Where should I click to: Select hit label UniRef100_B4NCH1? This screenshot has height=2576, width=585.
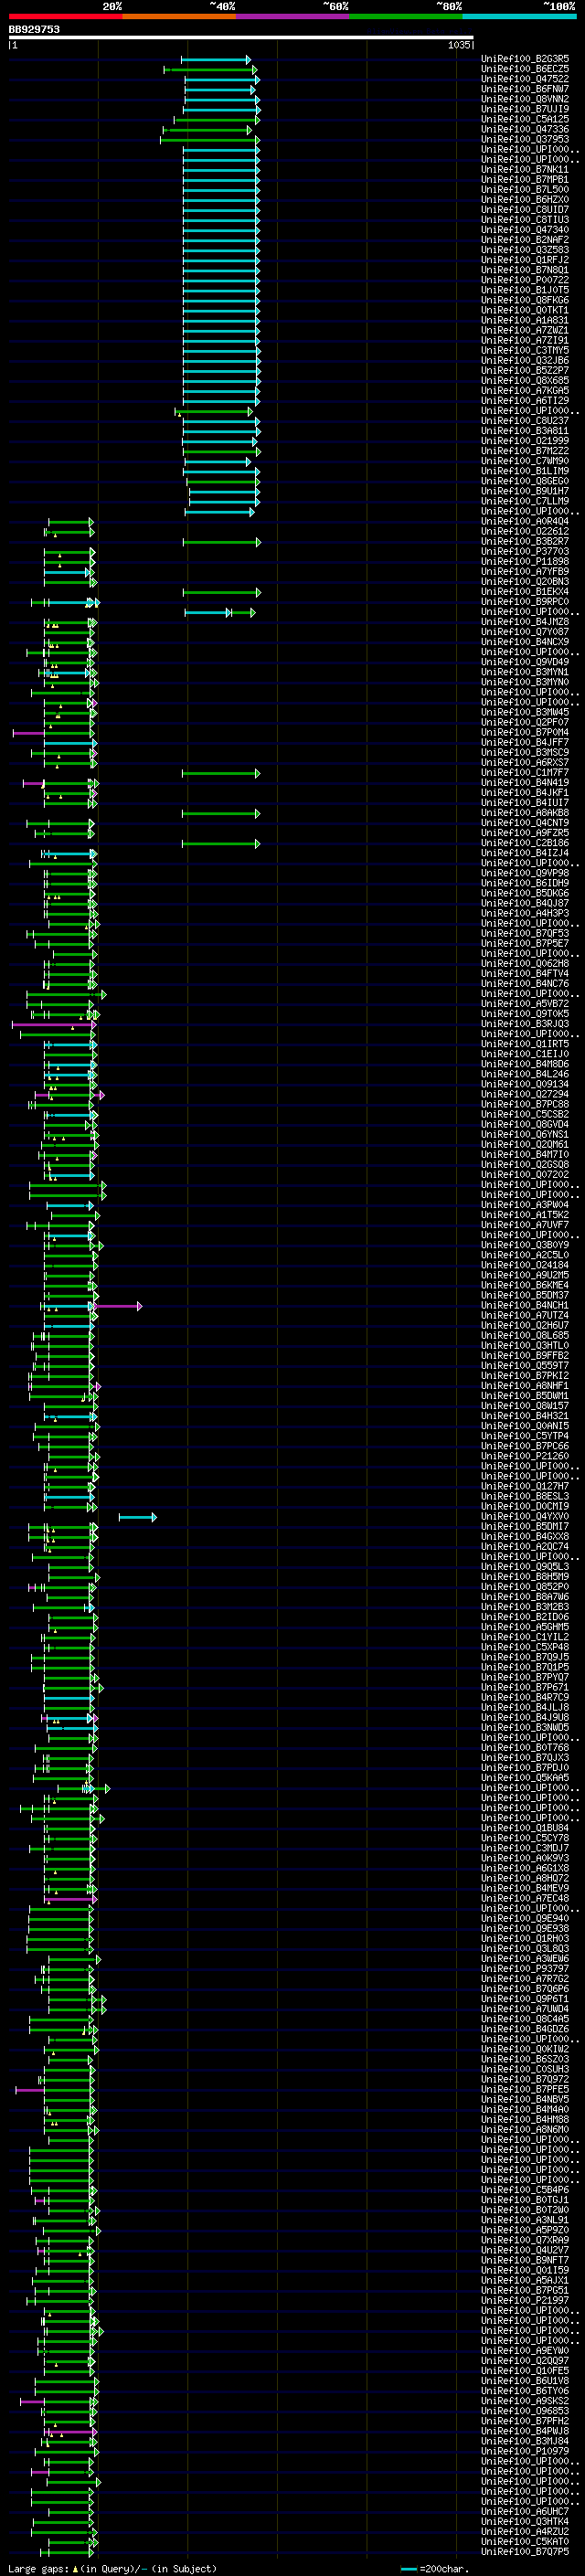[x=525, y=1305]
